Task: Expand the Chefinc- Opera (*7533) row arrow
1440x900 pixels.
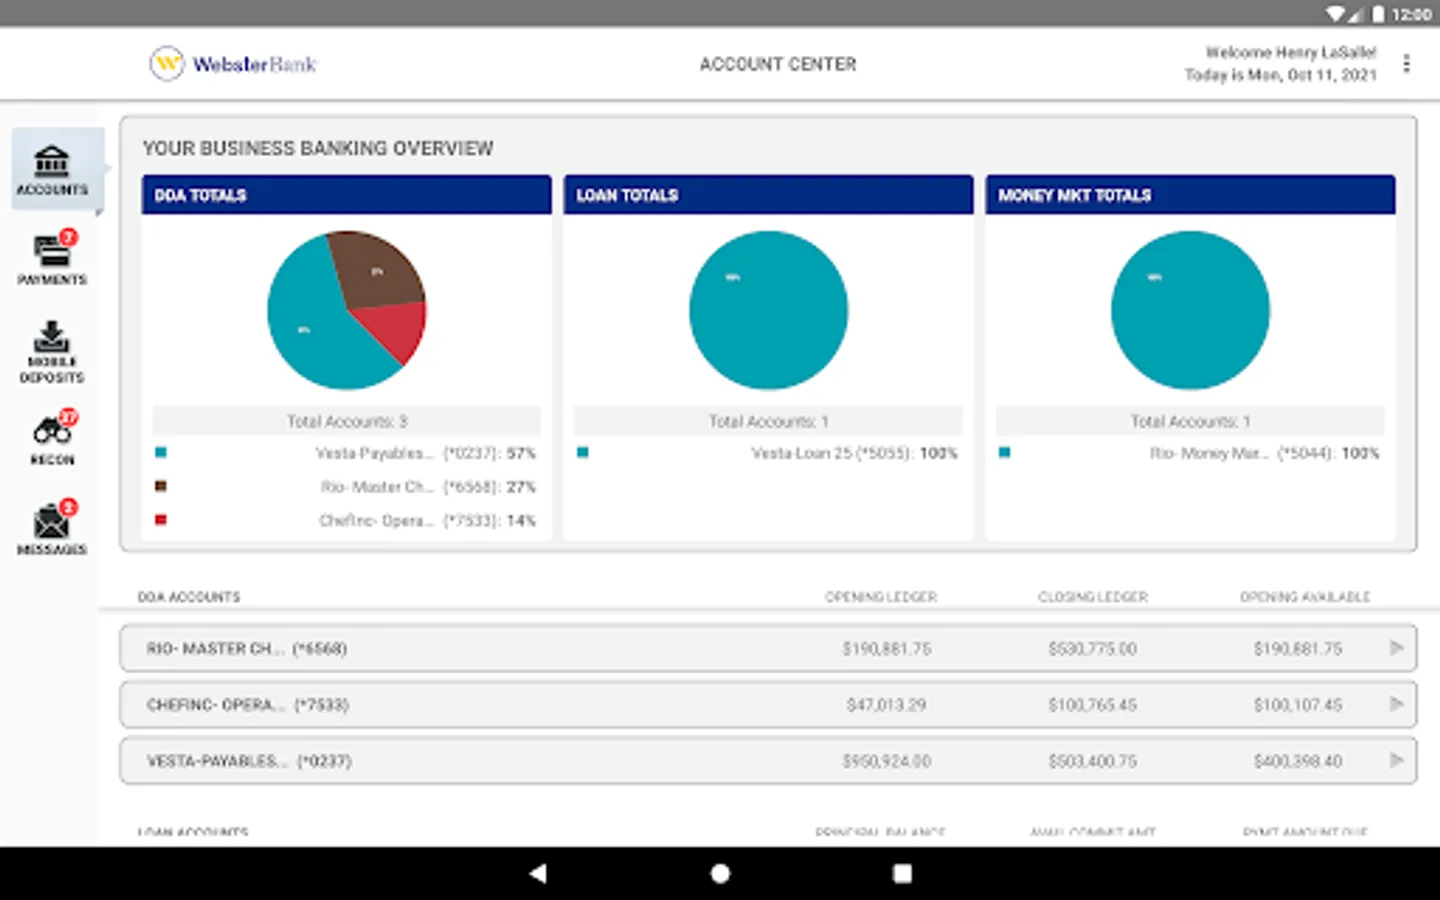Action: pyautogui.click(x=1397, y=704)
